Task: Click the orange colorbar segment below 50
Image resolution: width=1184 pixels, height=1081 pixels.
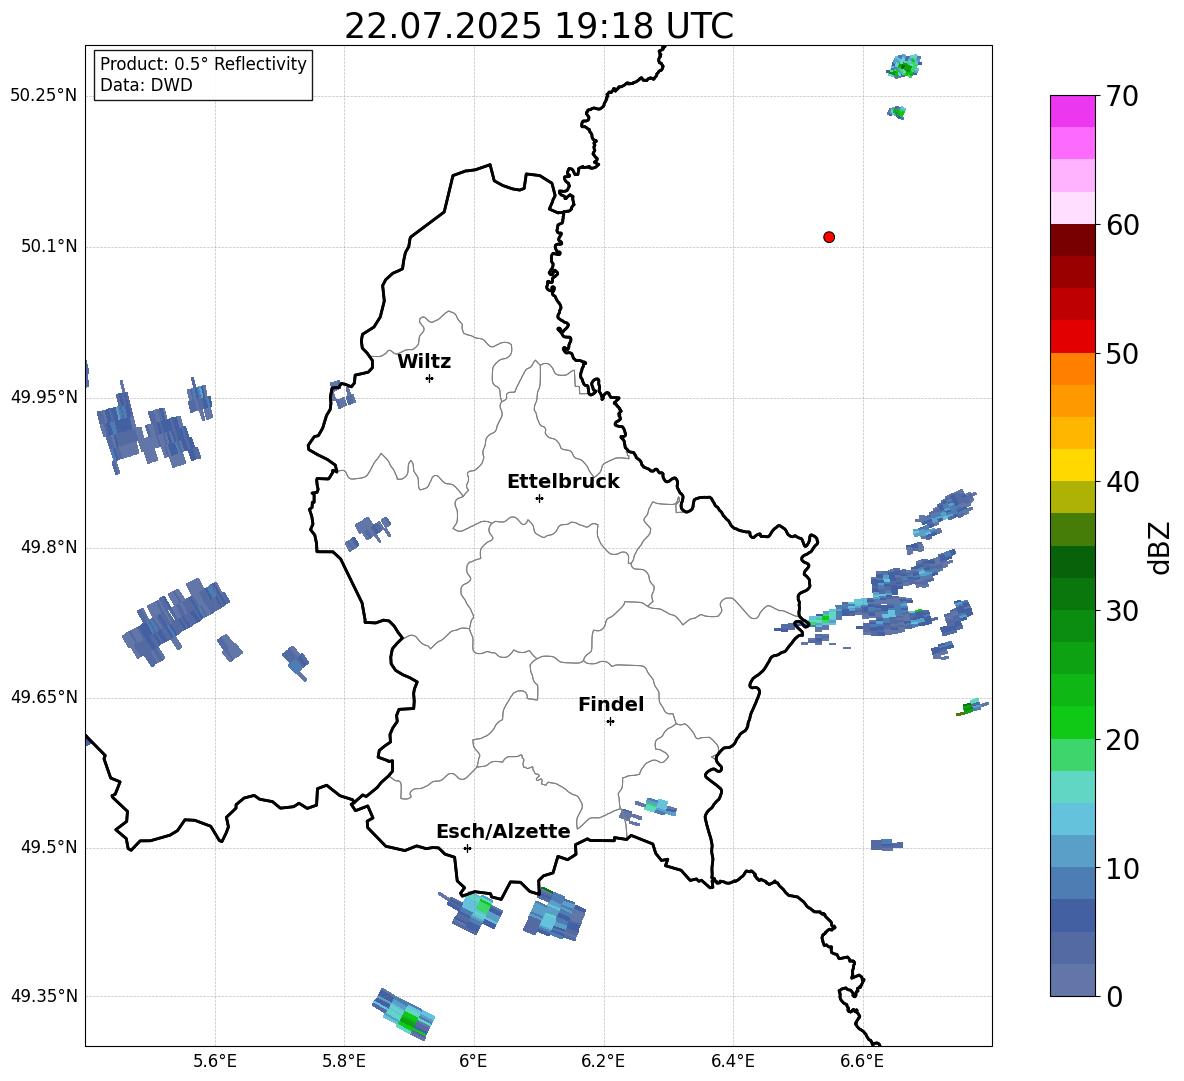Action: (x=1072, y=369)
